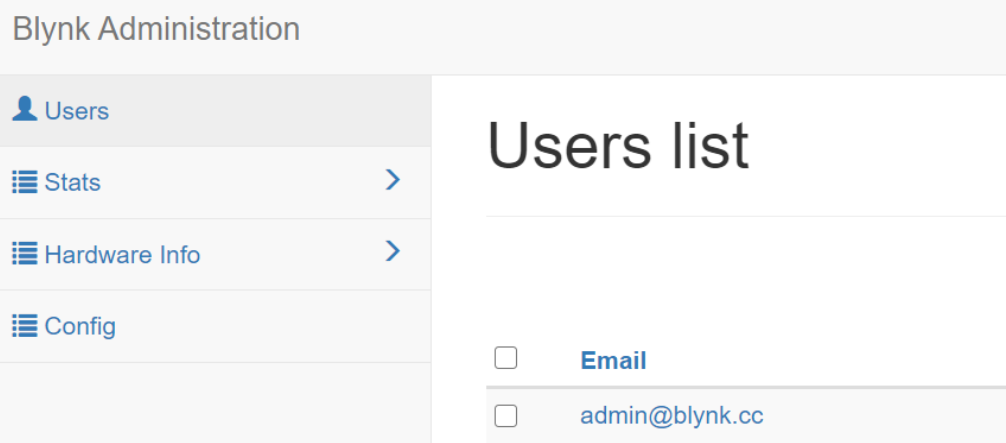
Task: Open the Config text label
Action: pyautogui.click(x=80, y=327)
